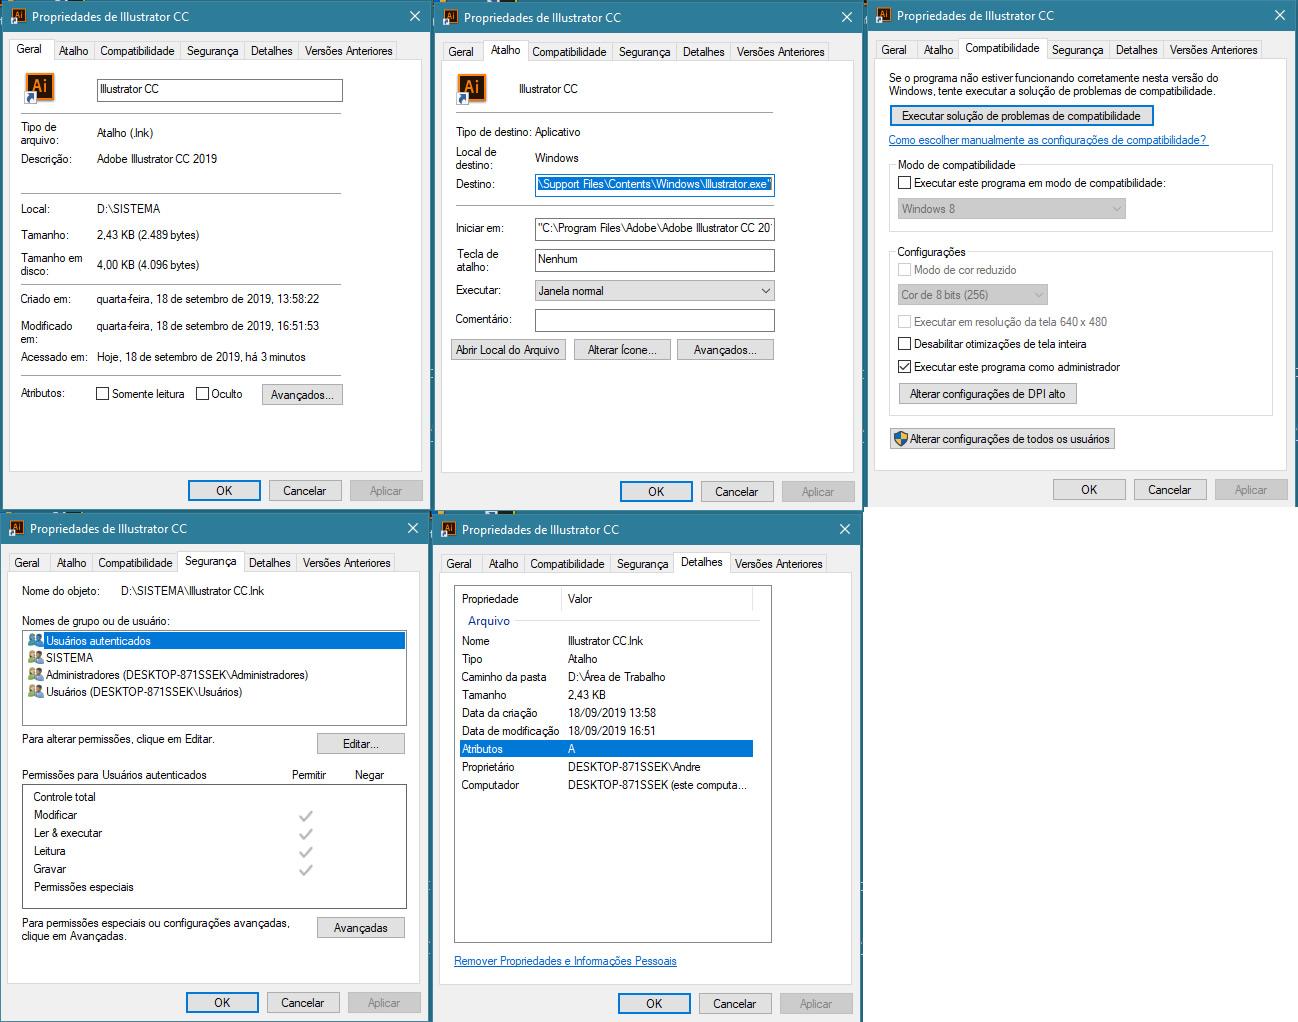Click the 'Abrir Local do Arquivo' button

(x=509, y=350)
